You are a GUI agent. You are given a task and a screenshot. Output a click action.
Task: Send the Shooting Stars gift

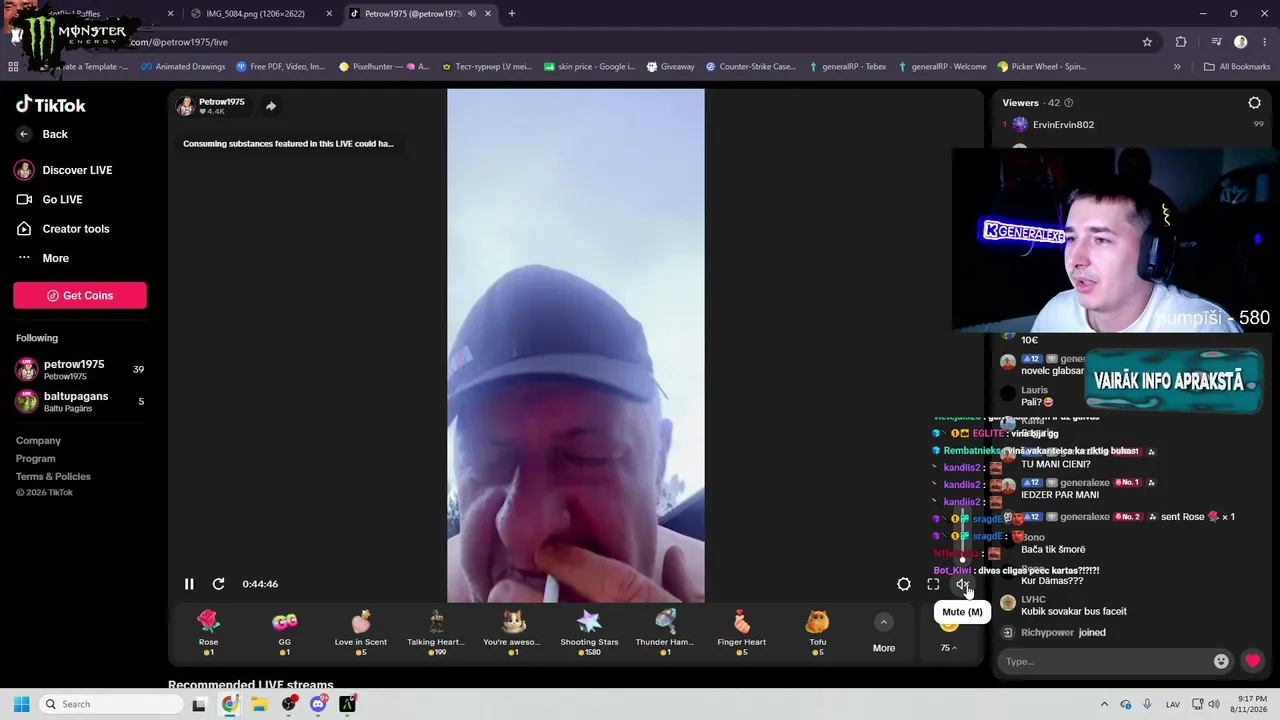tap(589, 632)
